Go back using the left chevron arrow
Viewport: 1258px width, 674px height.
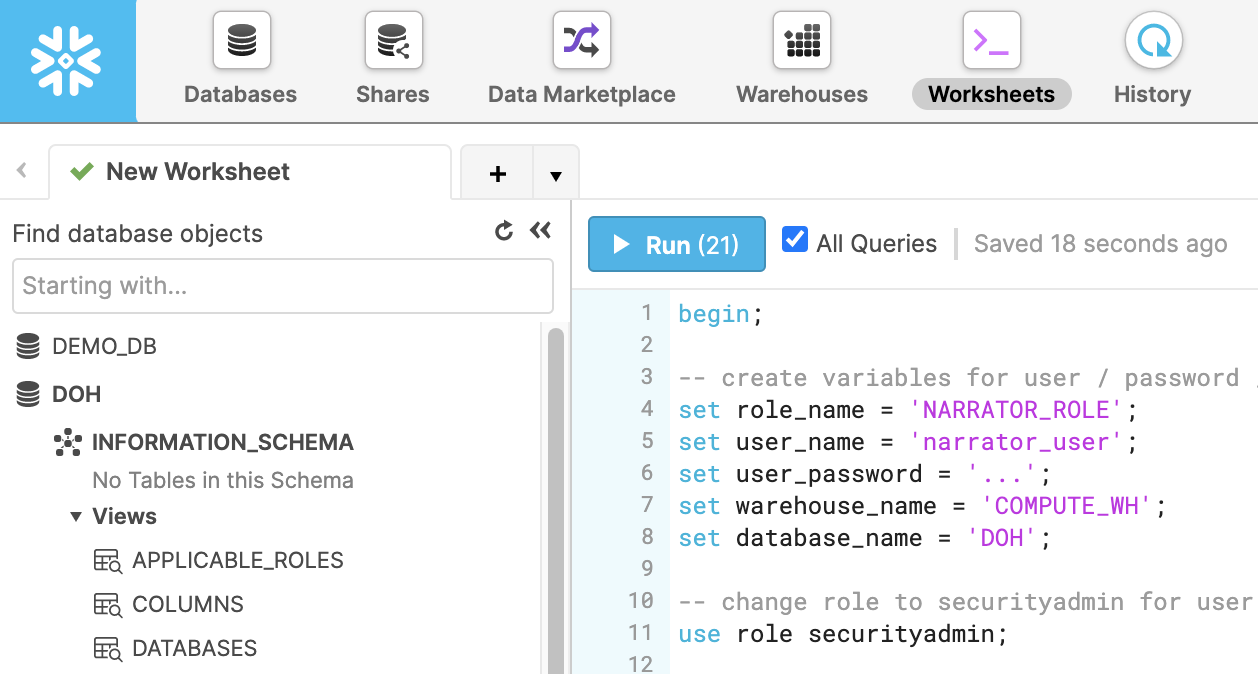pos(21,171)
